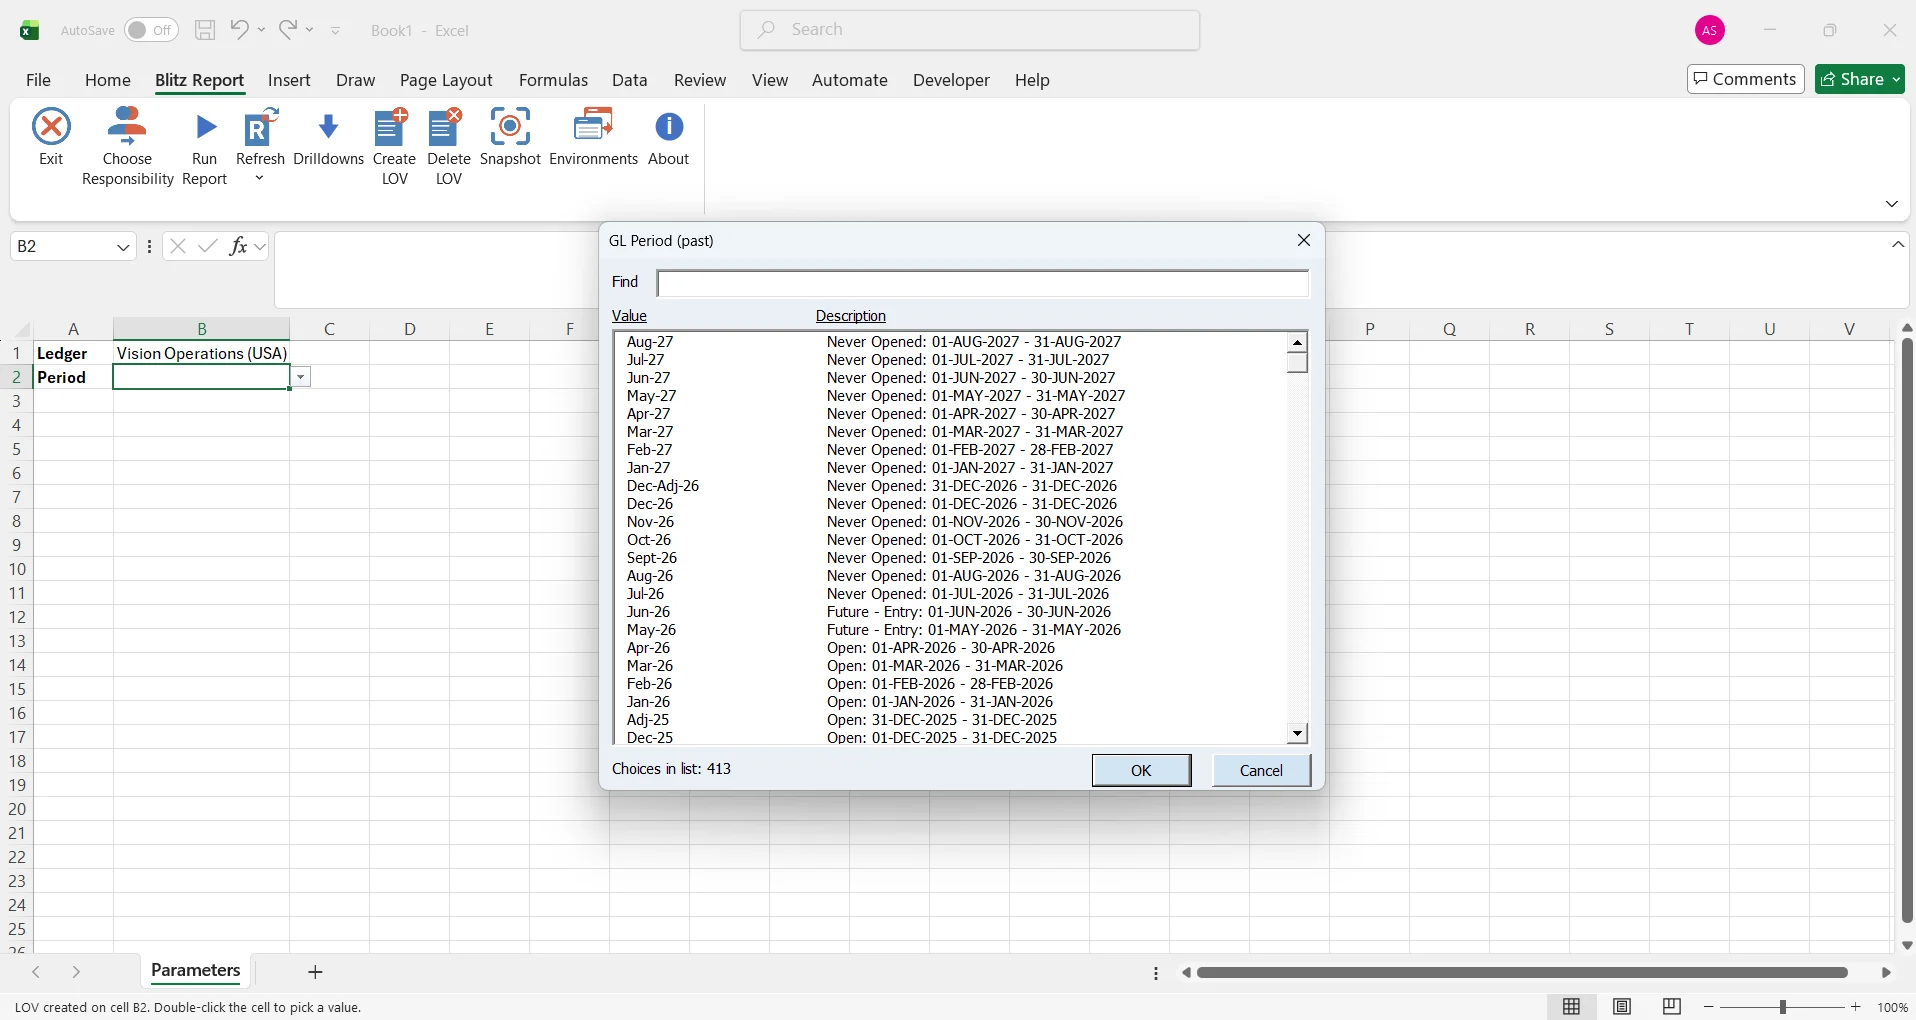Switch to Page Break Preview in status bar

click(1673, 1007)
